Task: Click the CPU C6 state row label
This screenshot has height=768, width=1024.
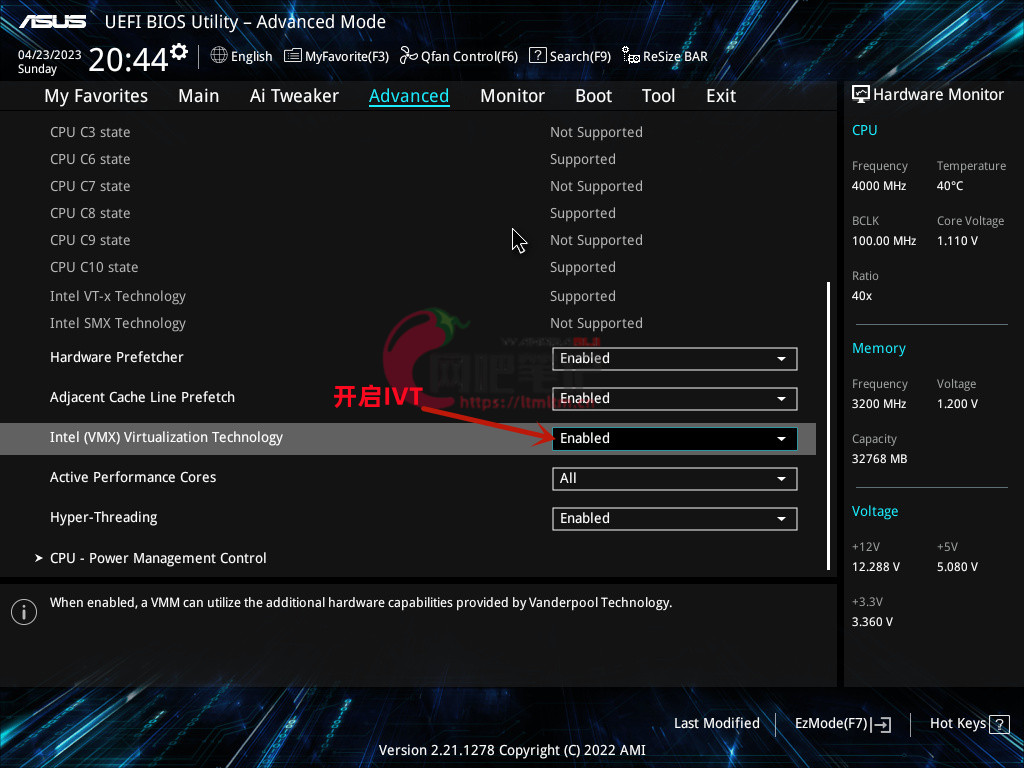Action: point(90,159)
